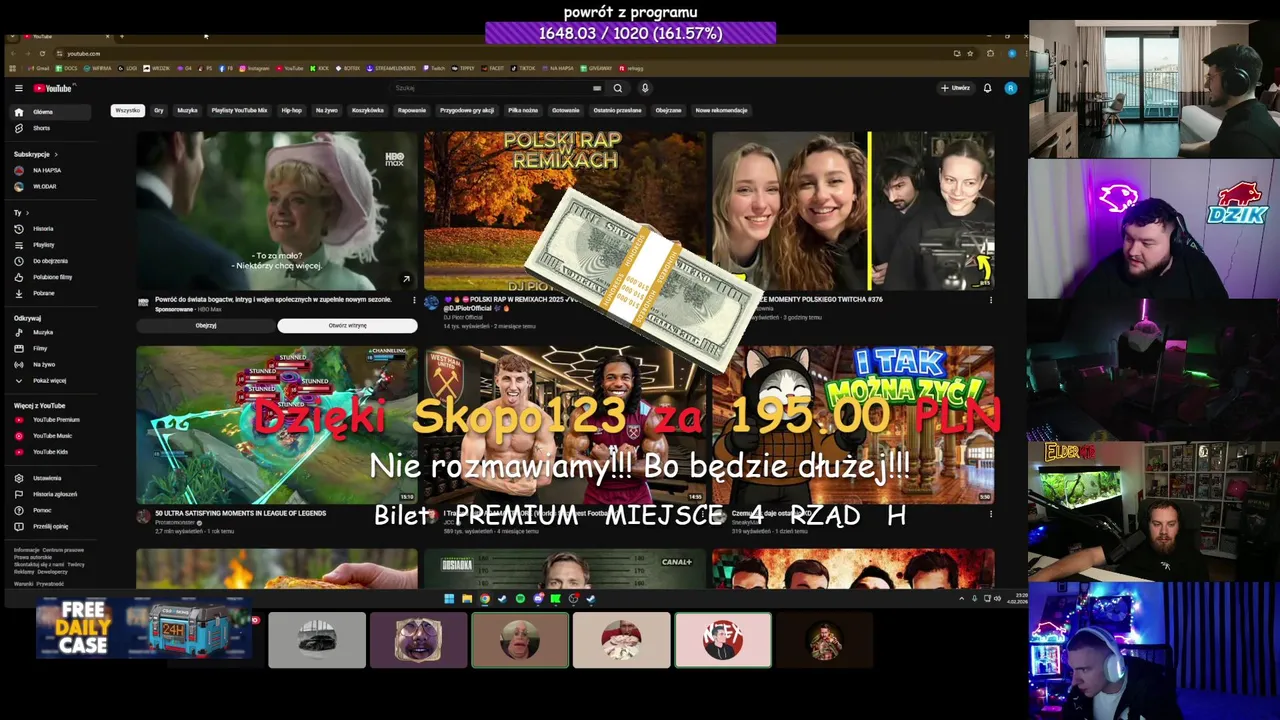Show hidden system tray icons
Screen dimensions: 1280x720
pyautogui.click(x=962, y=599)
